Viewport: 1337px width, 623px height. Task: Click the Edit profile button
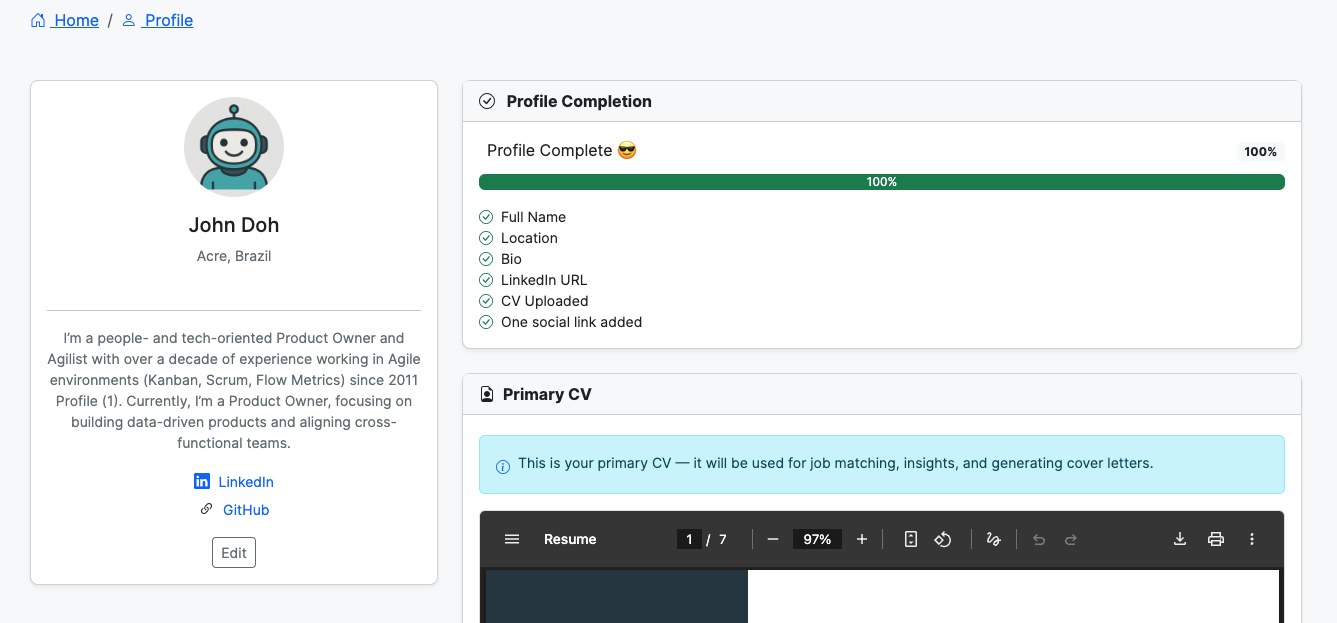(x=233, y=552)
